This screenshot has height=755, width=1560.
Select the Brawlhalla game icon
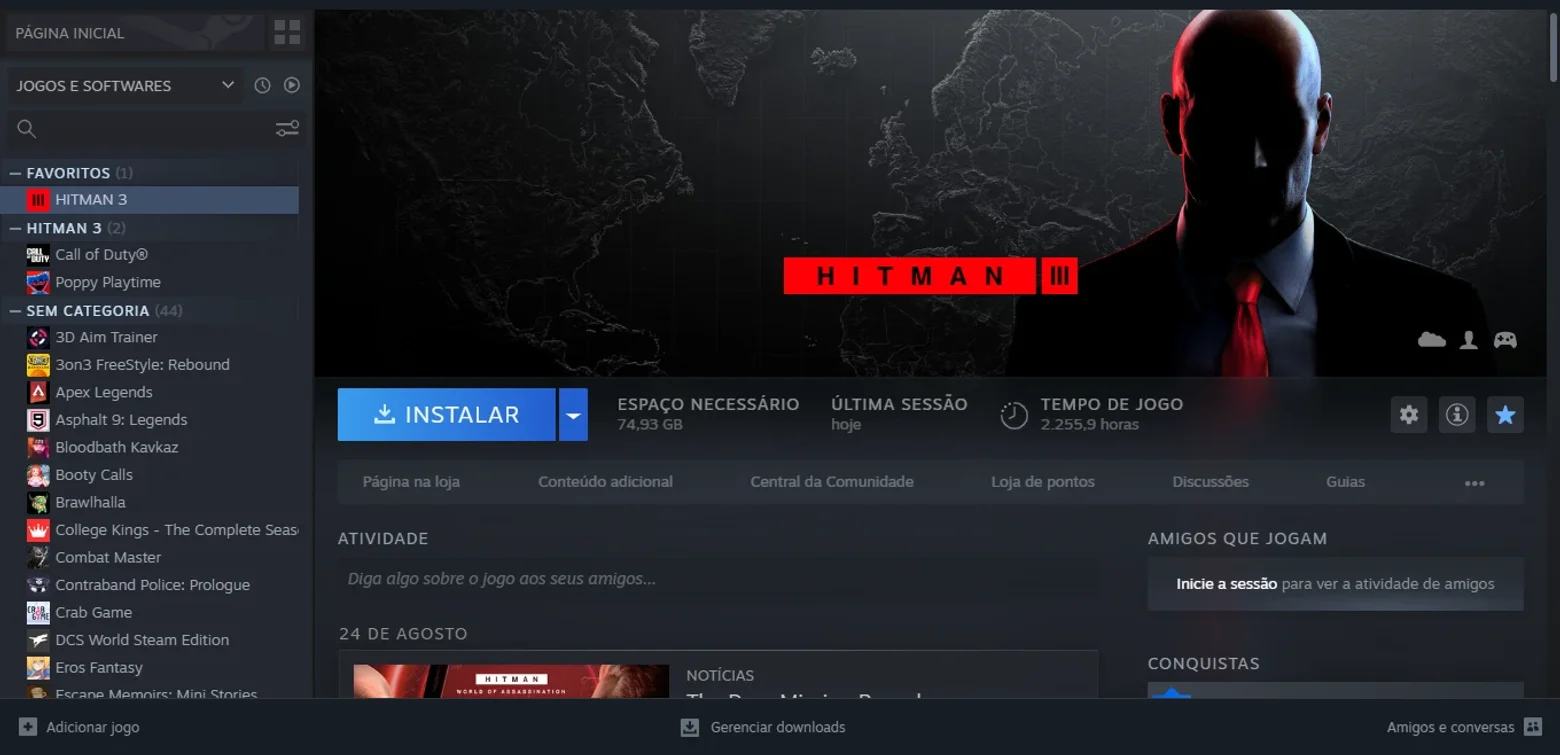pyautogui.click(x=38, y=502)
